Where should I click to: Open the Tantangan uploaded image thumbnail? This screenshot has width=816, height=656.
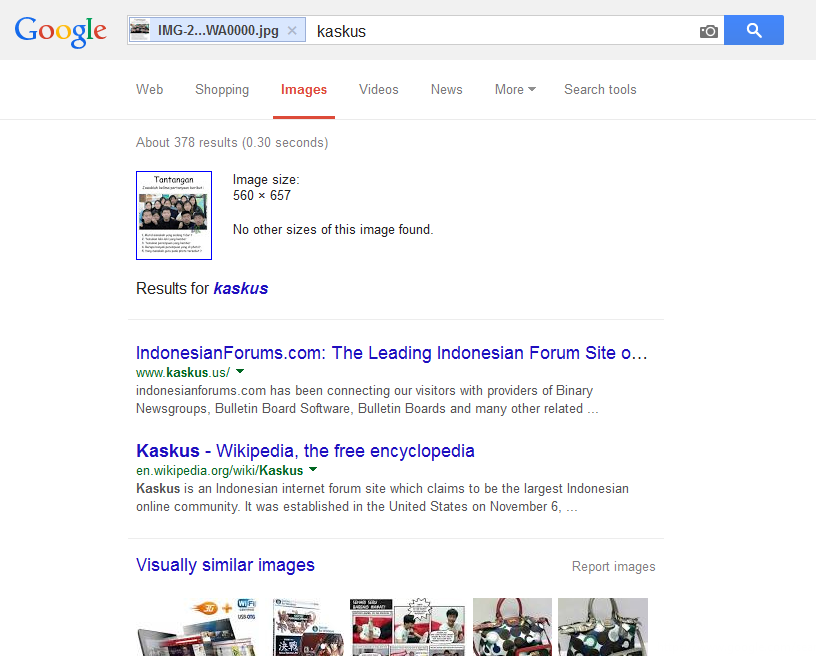pos(174,215)
